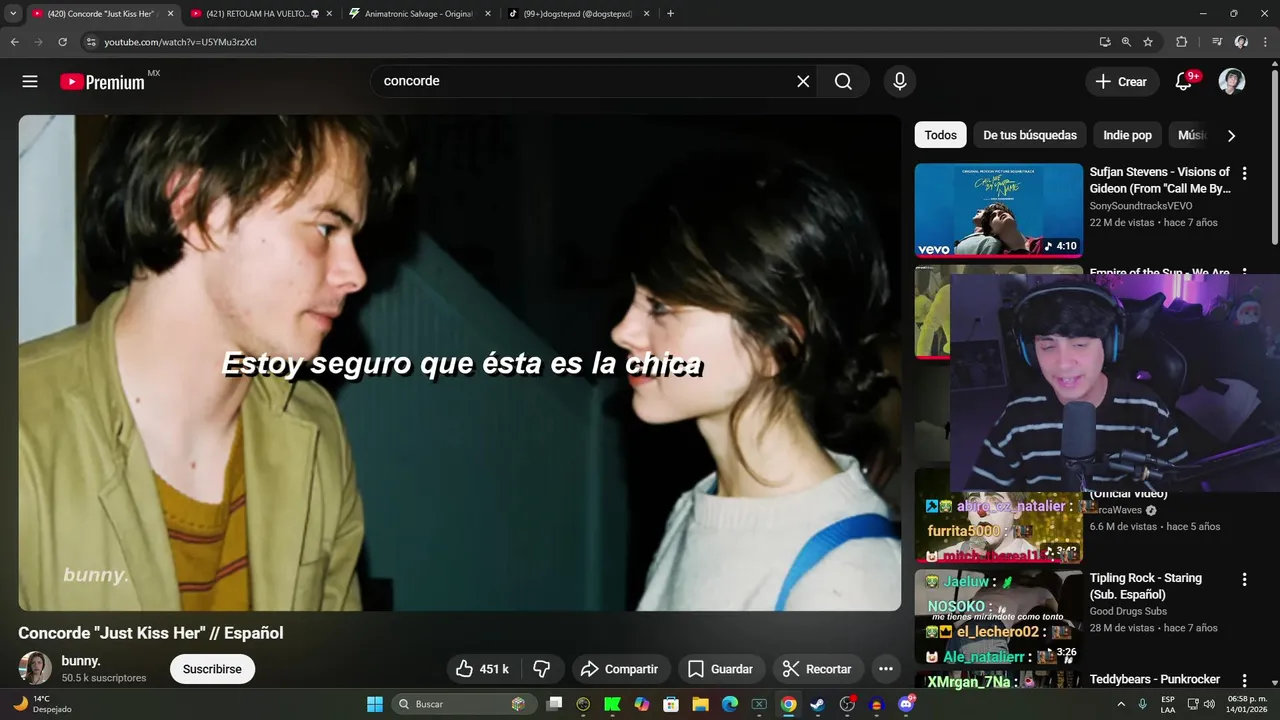Run search with the magnifier button

pyautogui.click(x=844, y=82)
